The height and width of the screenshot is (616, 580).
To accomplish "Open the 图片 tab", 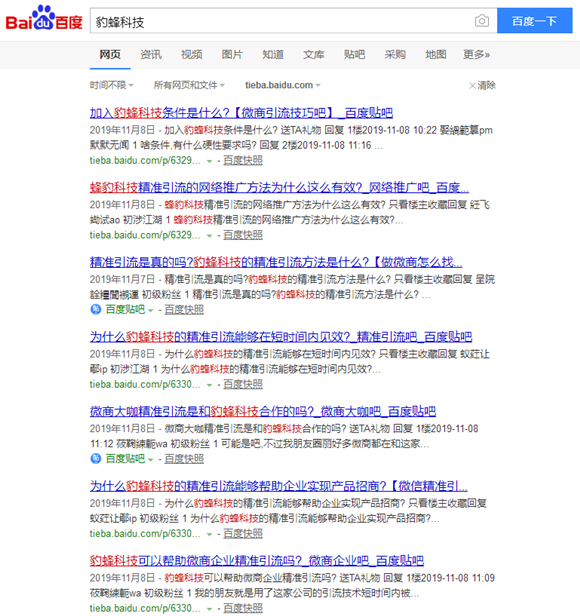I will (x=232, y=55).
